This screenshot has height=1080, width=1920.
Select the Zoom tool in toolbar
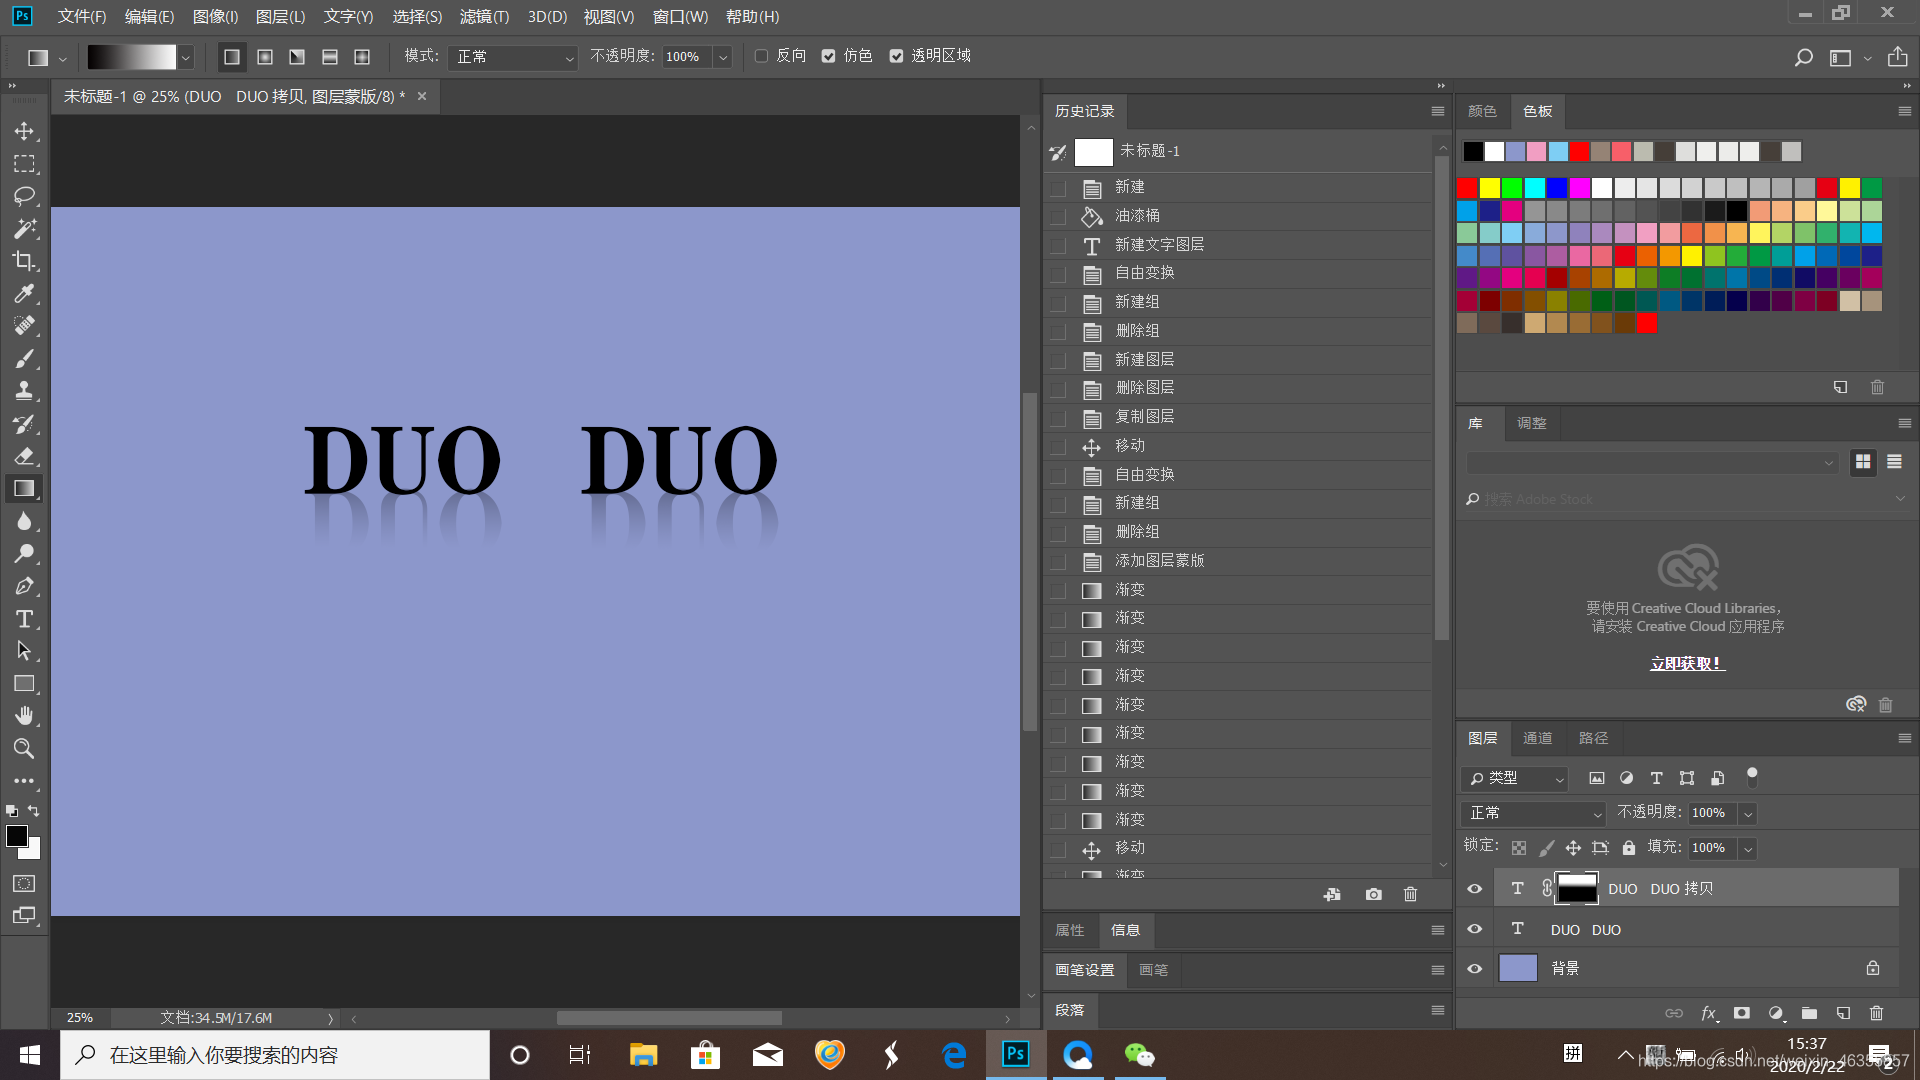point(24,748)
